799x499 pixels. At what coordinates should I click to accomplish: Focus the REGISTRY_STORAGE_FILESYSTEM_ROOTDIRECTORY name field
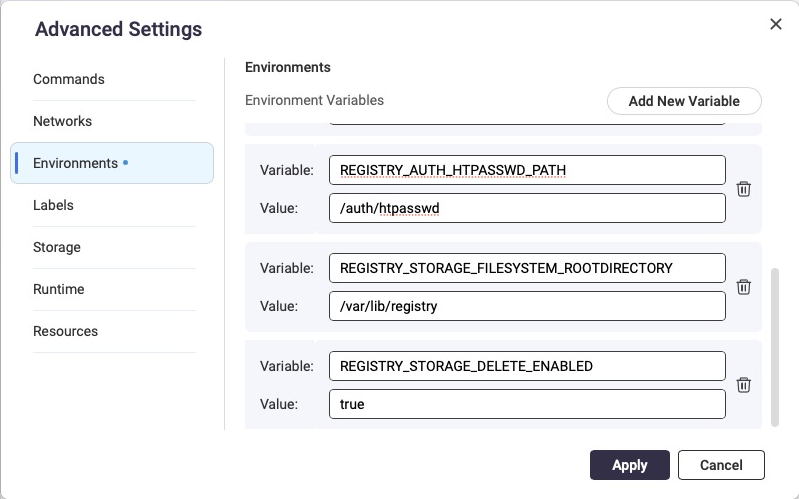coord(527,268)
